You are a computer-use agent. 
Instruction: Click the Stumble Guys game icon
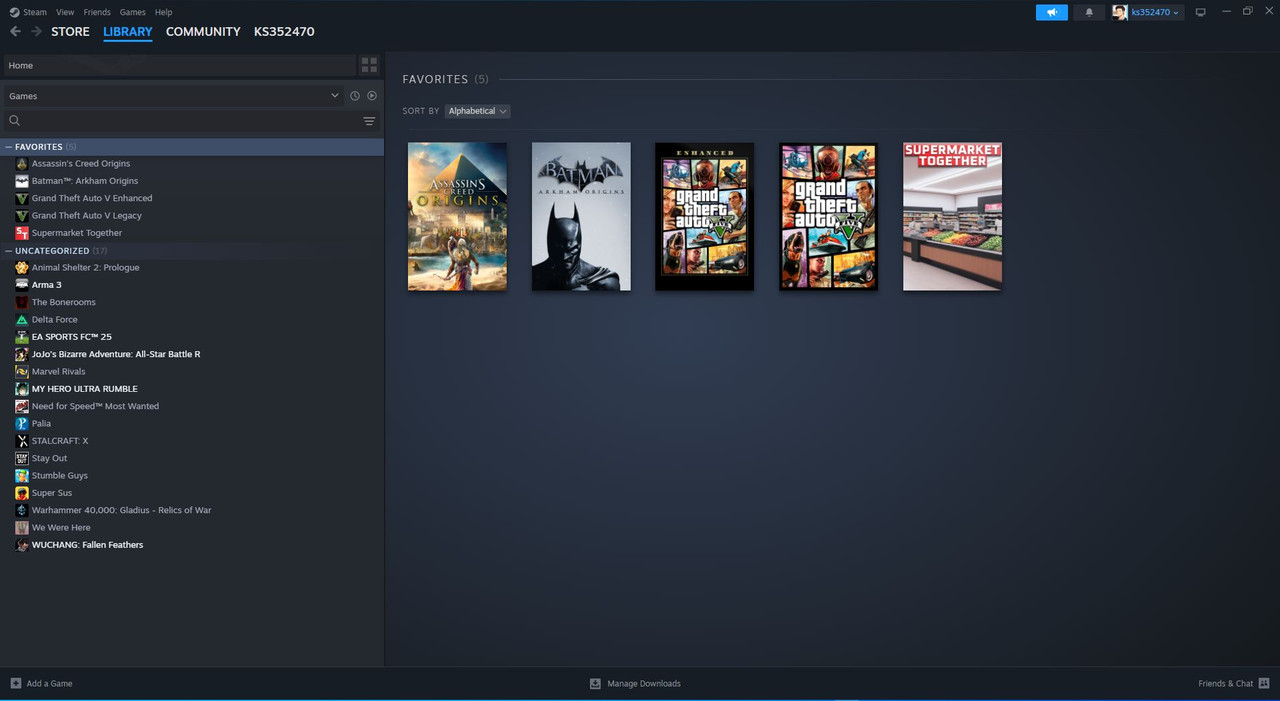[22, 475]
